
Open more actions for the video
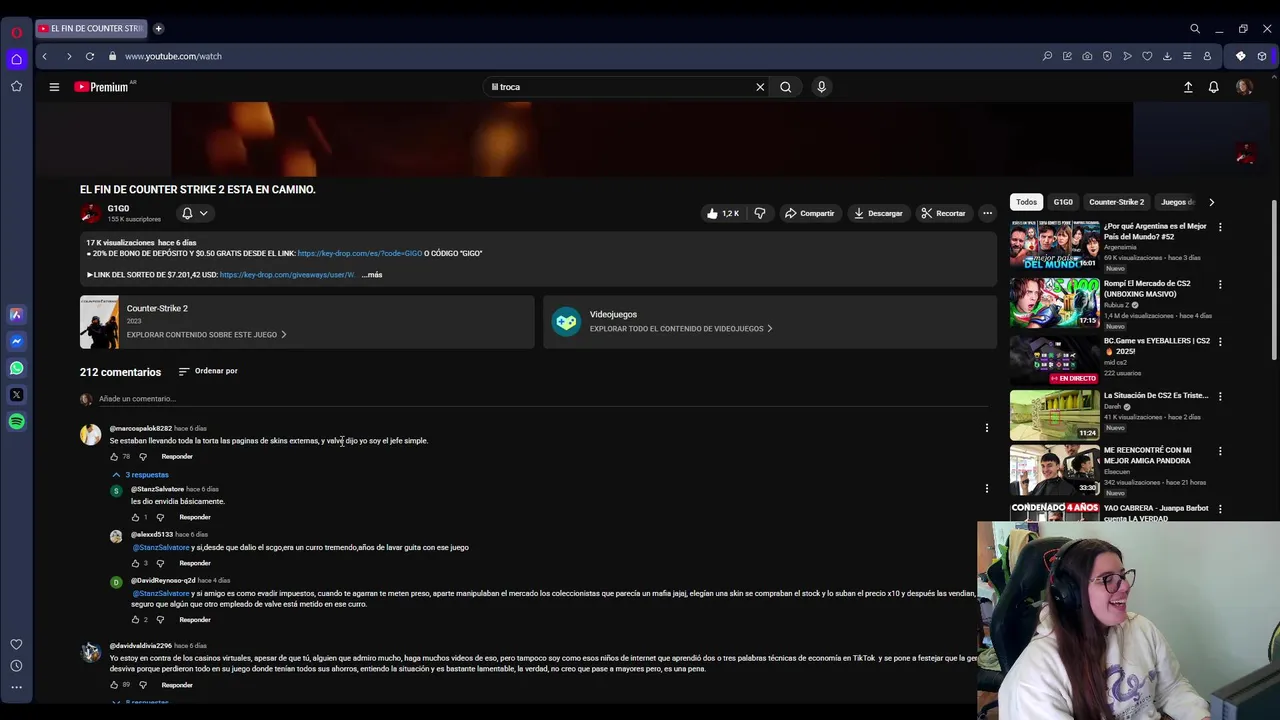tap(987, 213)
